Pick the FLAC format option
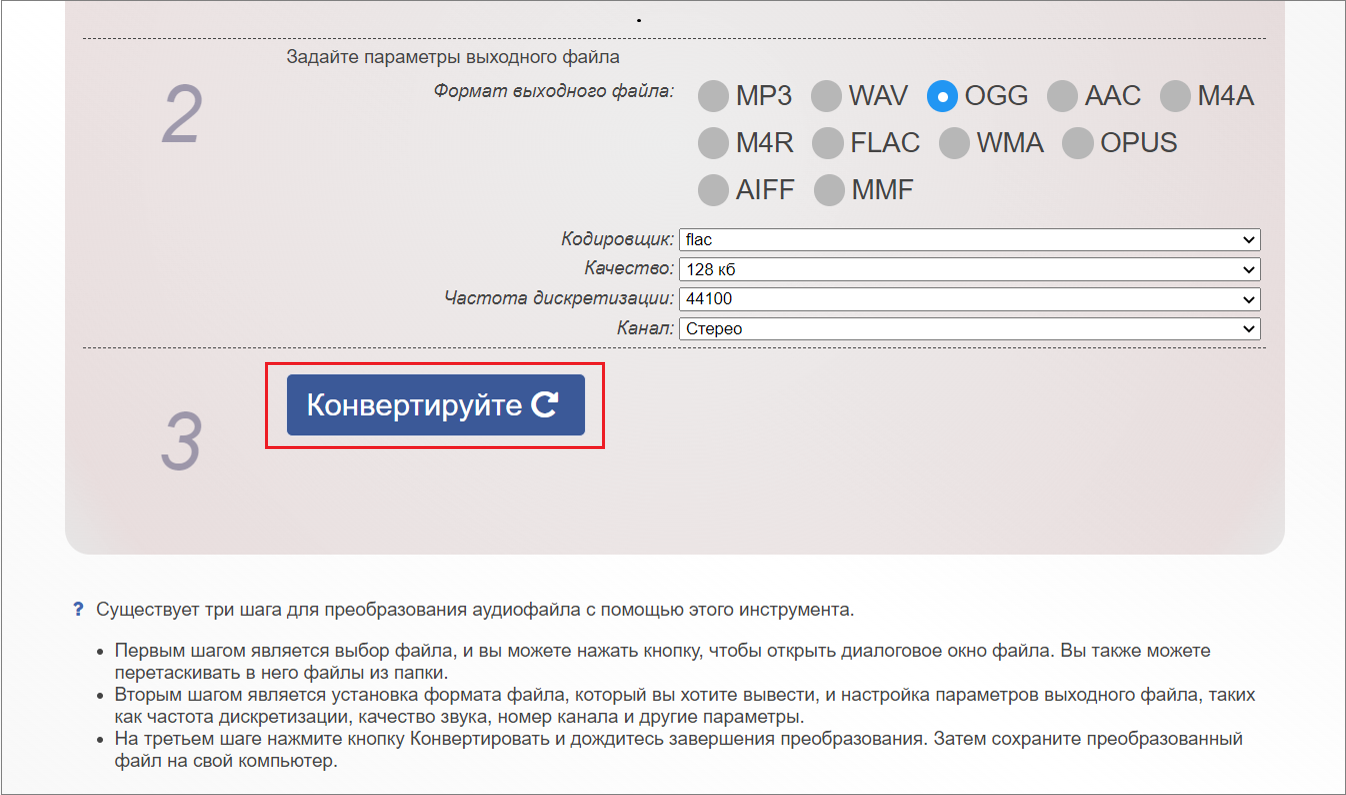The height and width of the screenshot is (795, 1346). [828, 143]
